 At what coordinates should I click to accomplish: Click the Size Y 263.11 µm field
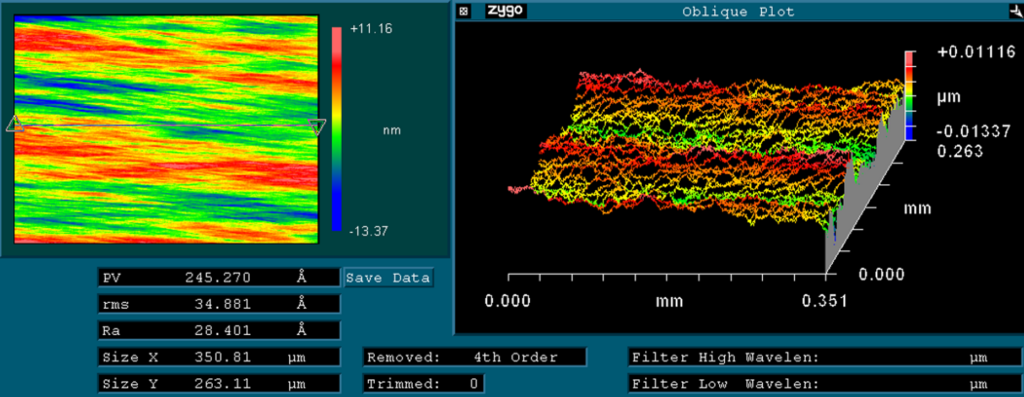[x=219, y=383]
